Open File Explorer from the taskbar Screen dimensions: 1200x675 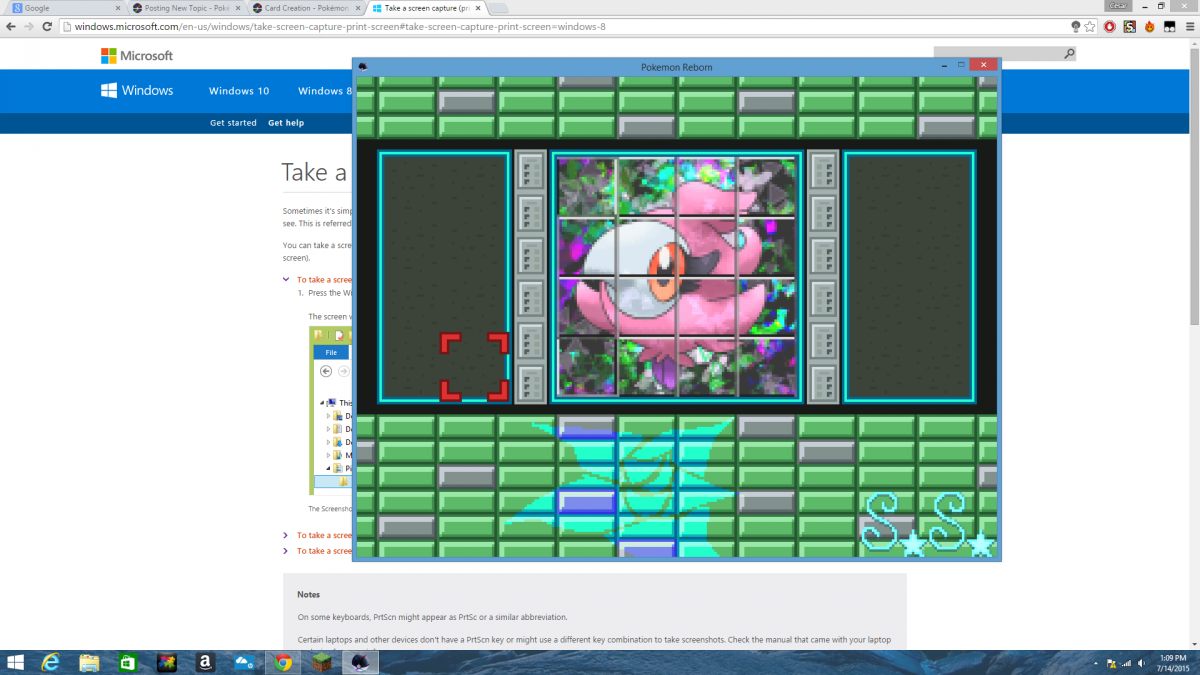(x=89, y=662)
